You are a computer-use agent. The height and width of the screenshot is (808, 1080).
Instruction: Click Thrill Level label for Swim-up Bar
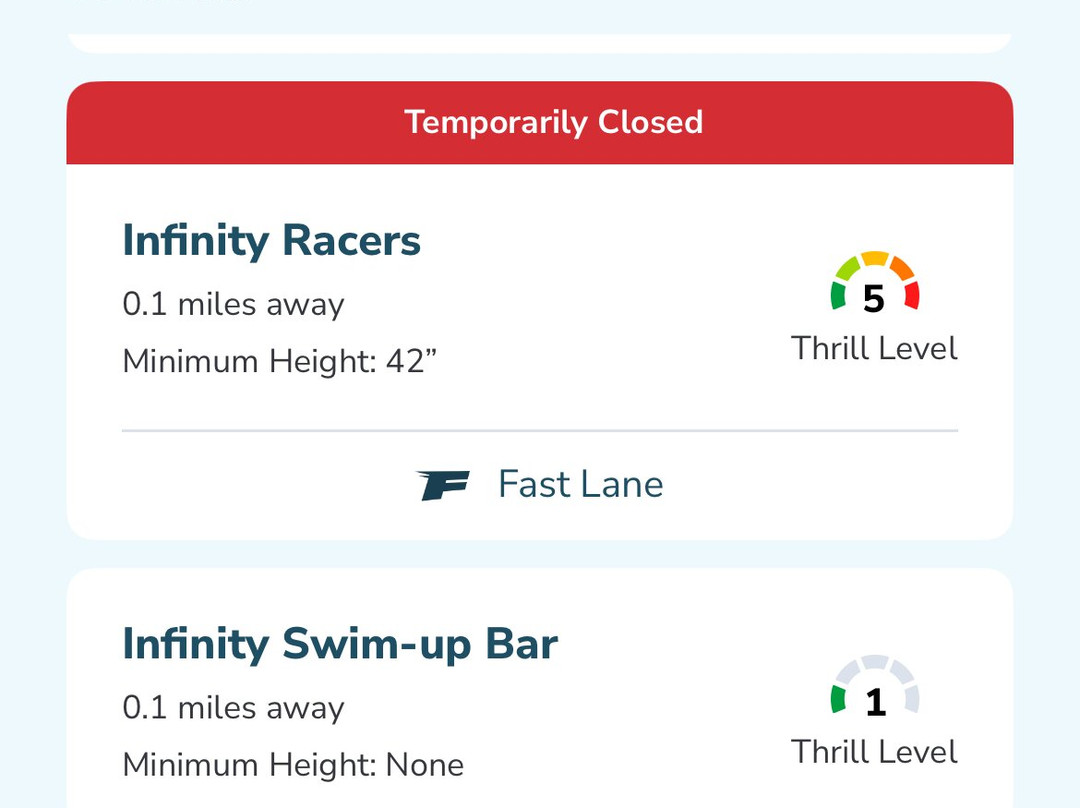874,752
